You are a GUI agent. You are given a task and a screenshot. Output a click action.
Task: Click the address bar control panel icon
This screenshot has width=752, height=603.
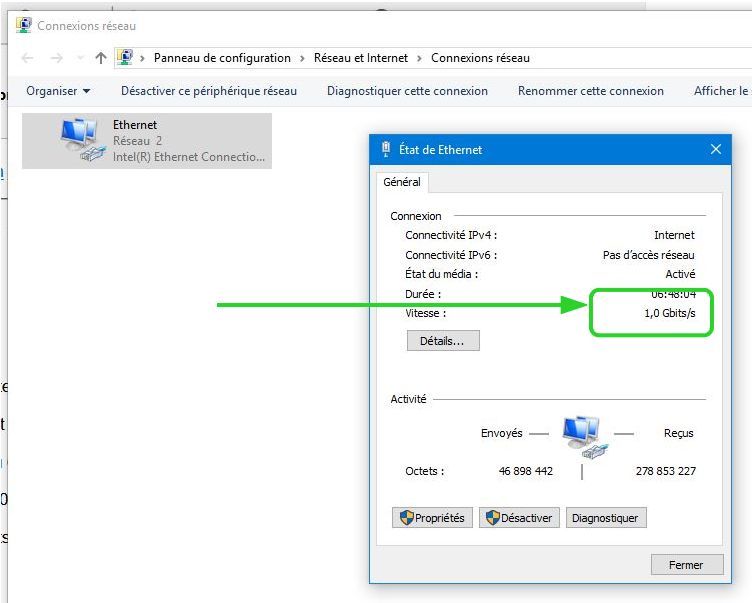125,58
